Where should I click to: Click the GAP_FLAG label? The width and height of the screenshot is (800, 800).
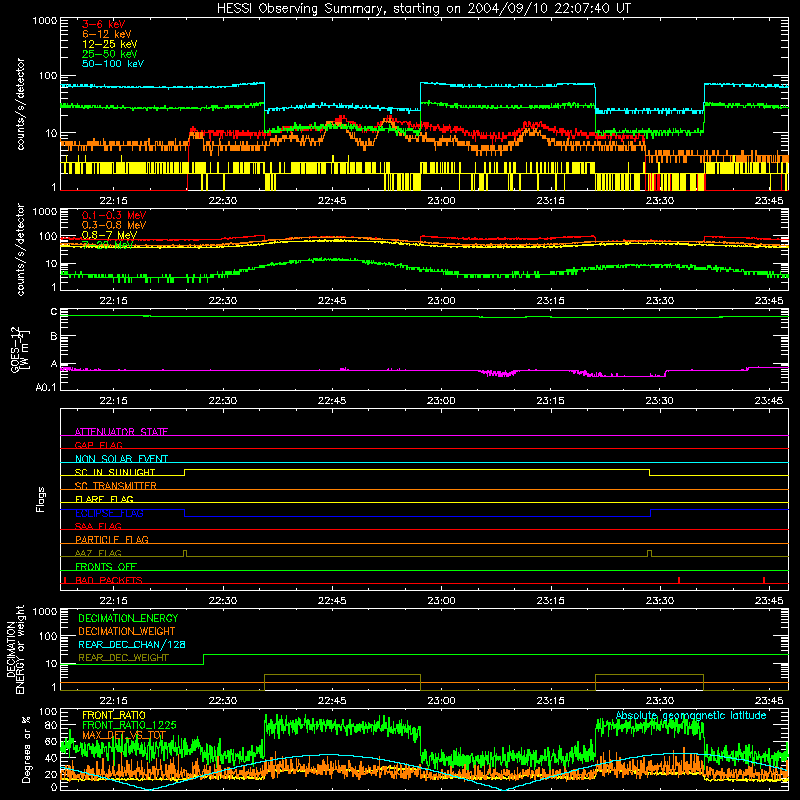(98, 445)
